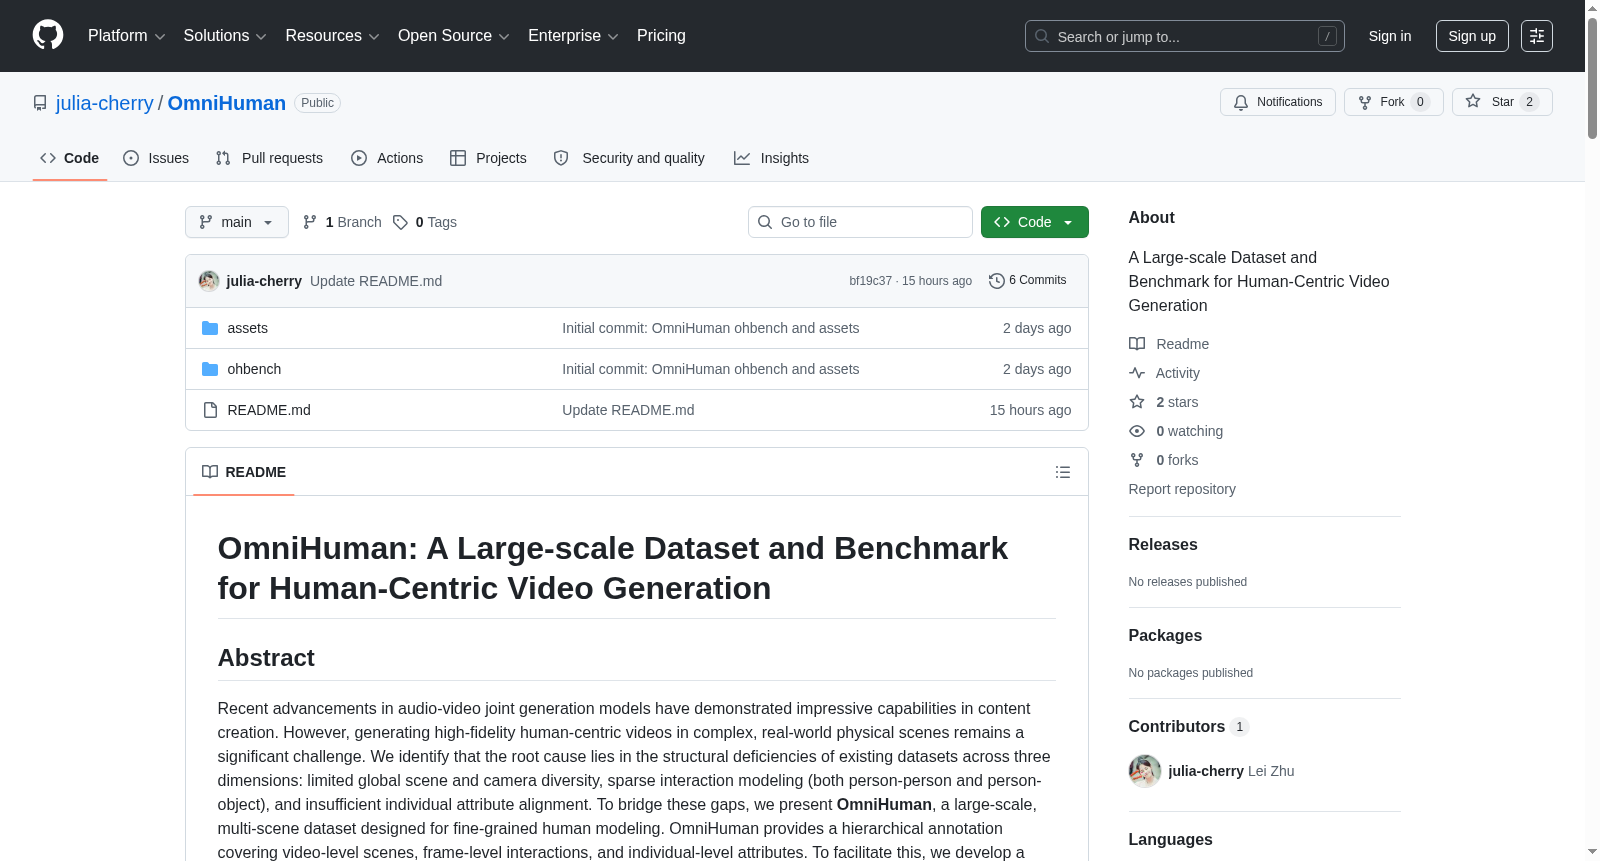
Task: Open the README.md file
Action: pyautogui.click(x=269, y=410)
